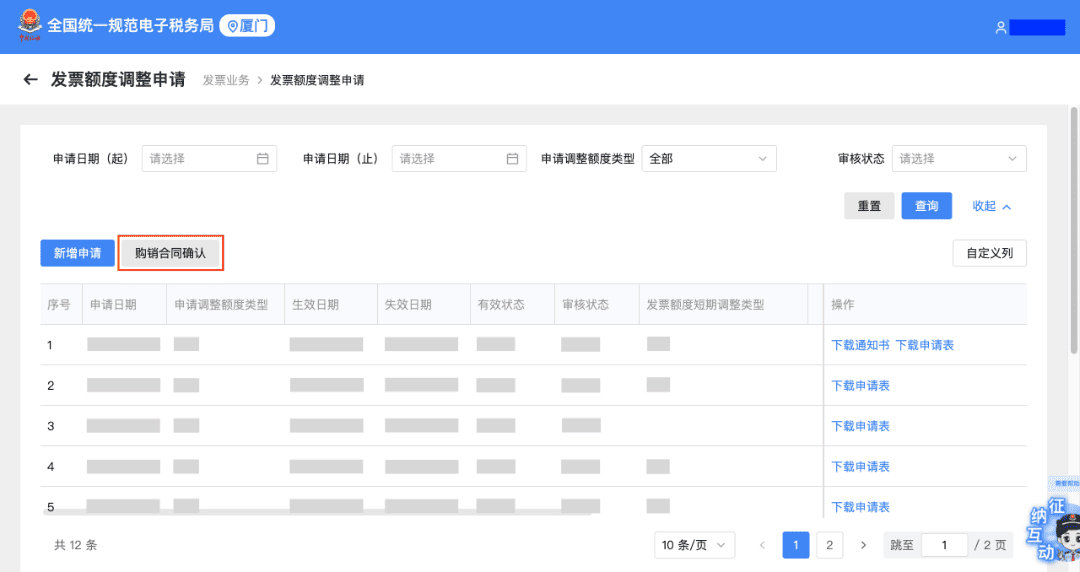Open the 厦门 location selector
This screenshot has height=572, width=1080.
[x=246, y=26]
